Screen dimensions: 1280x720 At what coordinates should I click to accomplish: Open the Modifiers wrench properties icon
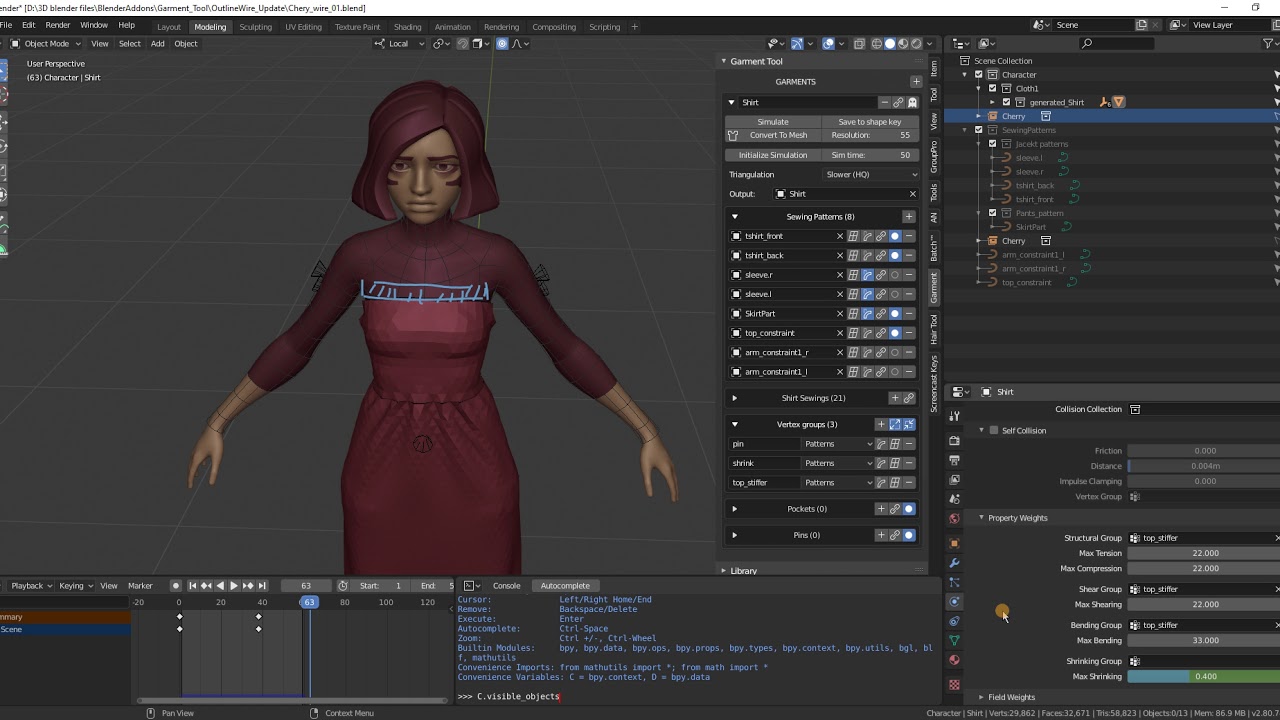pos(954,563)
